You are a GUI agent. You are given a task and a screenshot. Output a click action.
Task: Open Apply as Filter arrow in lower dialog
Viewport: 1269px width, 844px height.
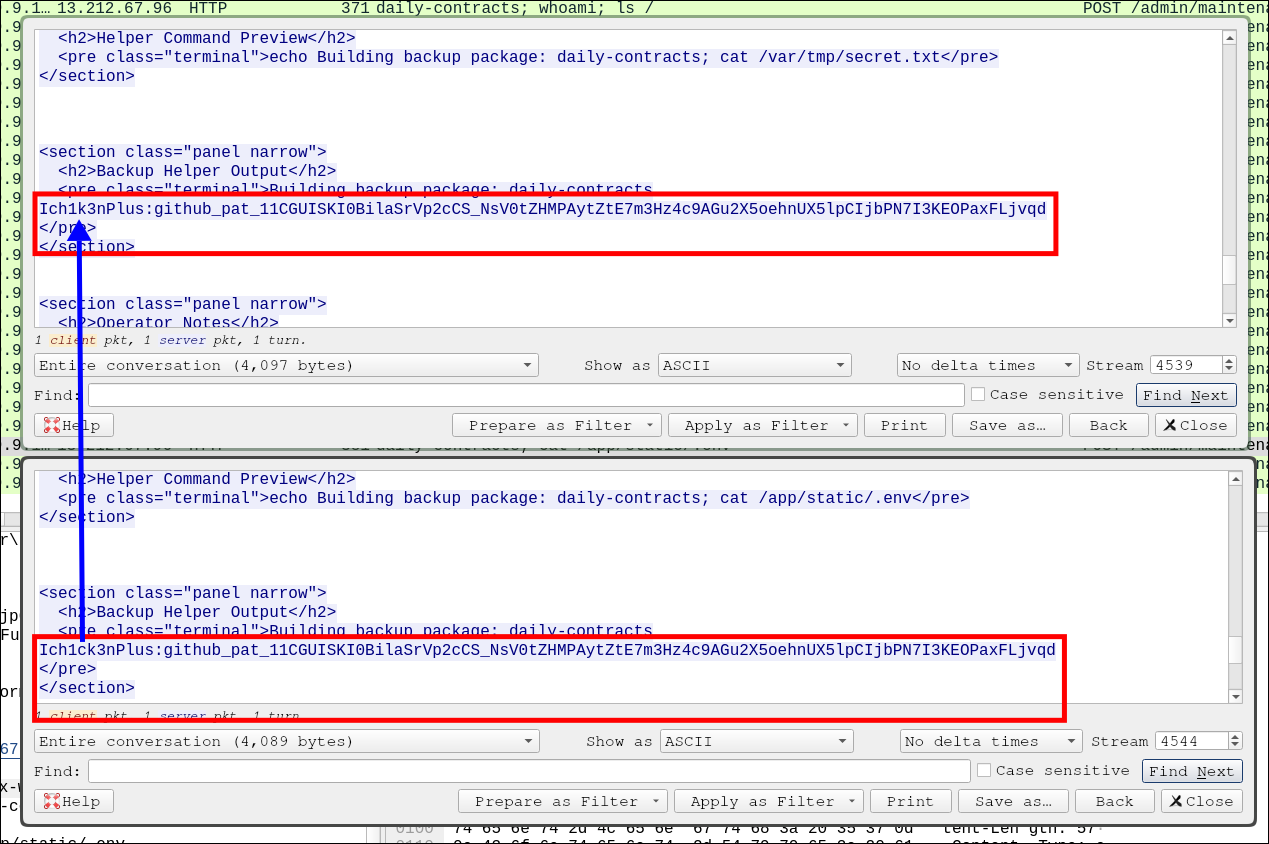(853, 801)
